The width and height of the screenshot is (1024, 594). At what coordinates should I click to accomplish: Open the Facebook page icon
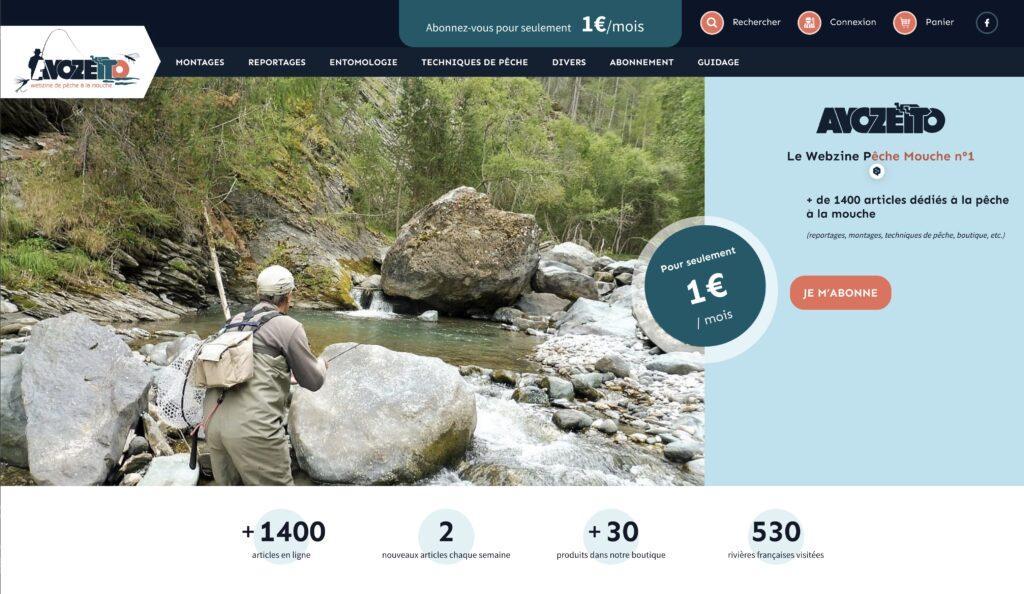pyautogui.click(x=987, y=23)
